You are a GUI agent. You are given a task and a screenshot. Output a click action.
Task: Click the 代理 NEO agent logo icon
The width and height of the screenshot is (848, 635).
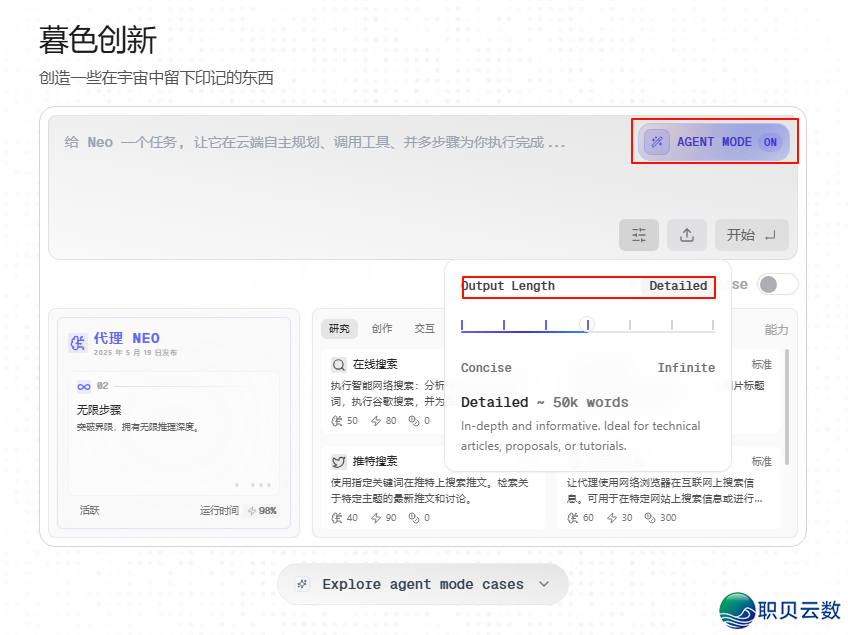point(77,342)
